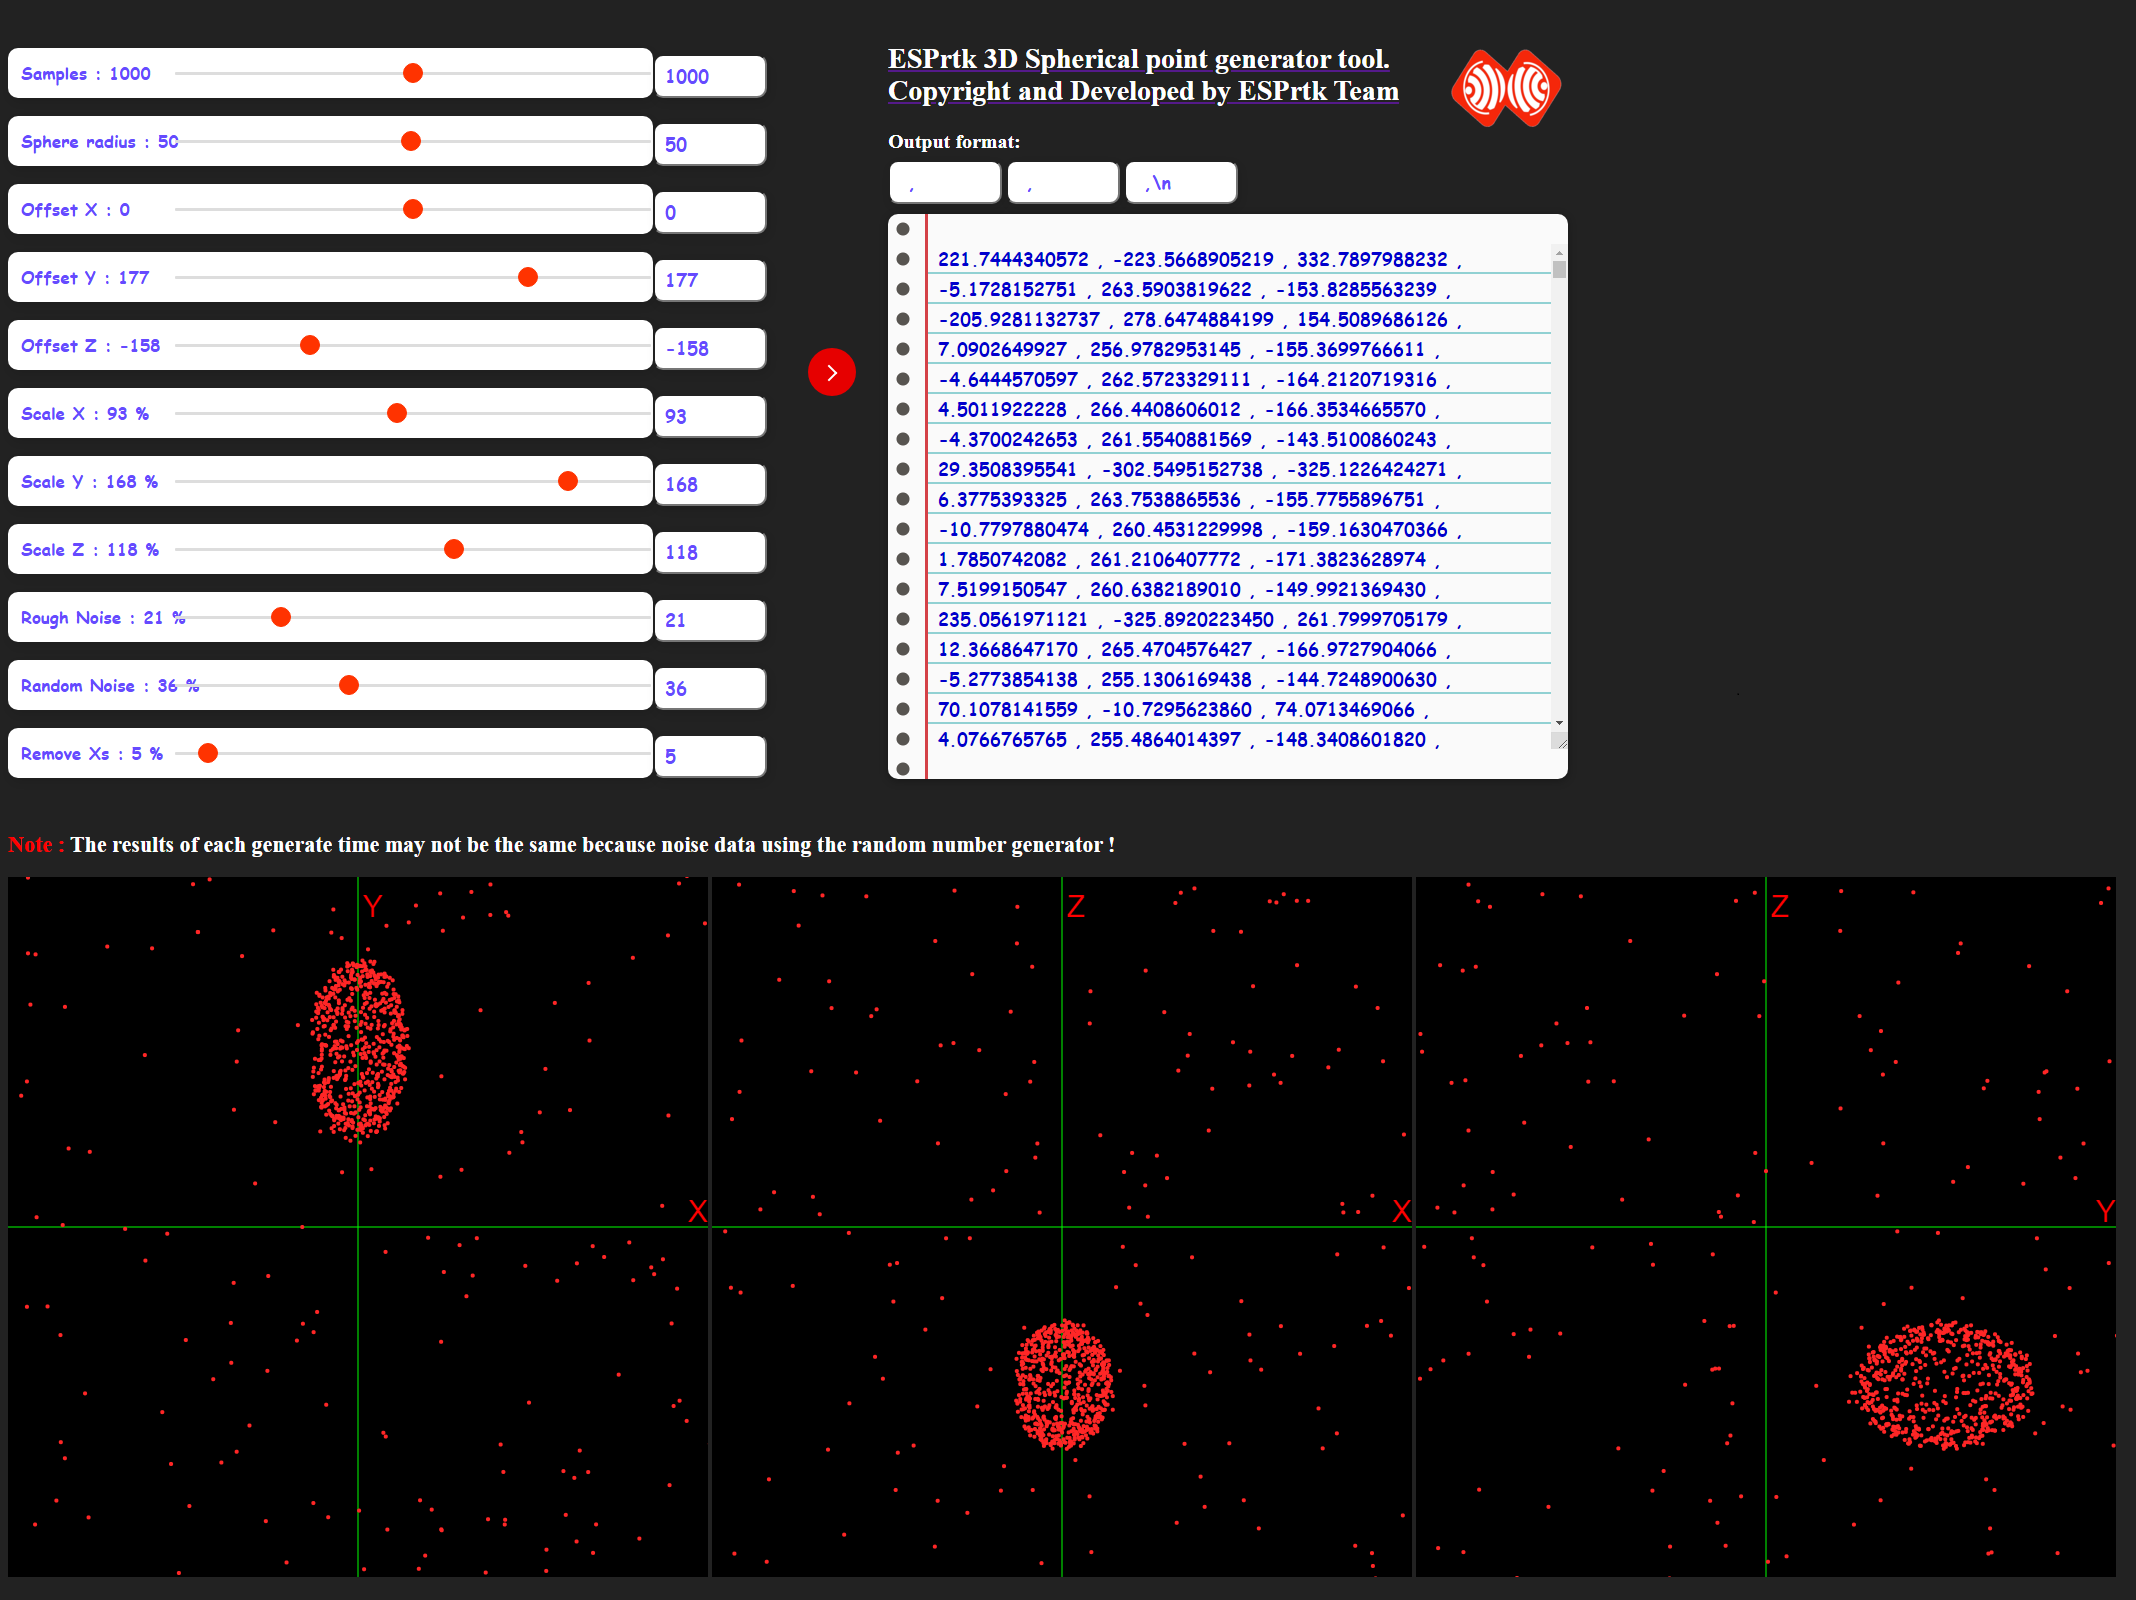Click the third output format field with \n
The image size is (2136, 1600).
tap(1180, 183)
